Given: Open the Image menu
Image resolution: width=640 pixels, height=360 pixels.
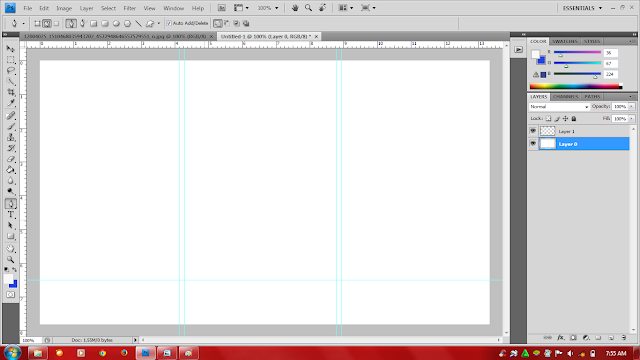Looking at the screenshot, I should point(64,8).
